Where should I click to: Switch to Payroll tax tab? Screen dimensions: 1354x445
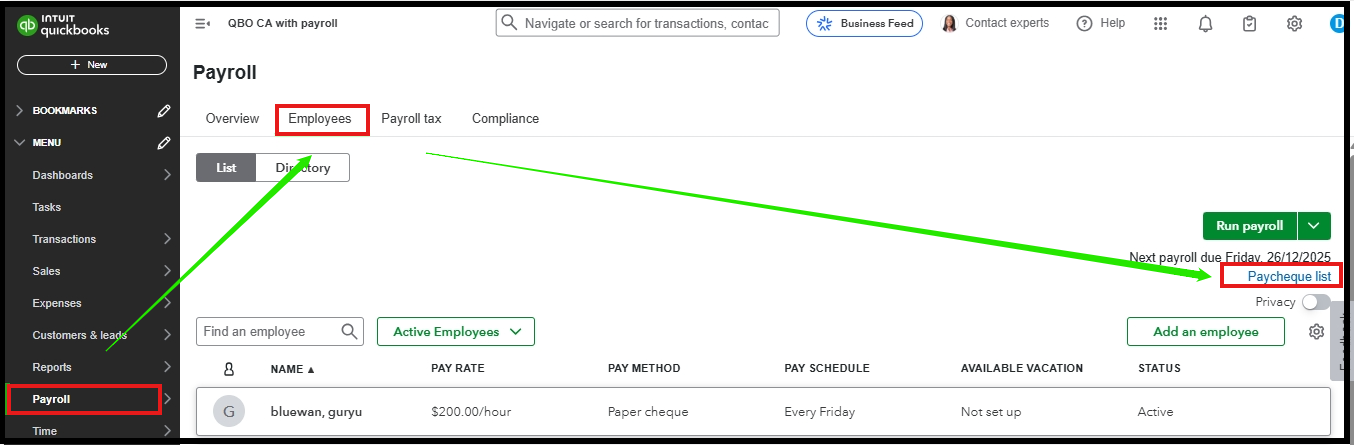coord(411,118)
